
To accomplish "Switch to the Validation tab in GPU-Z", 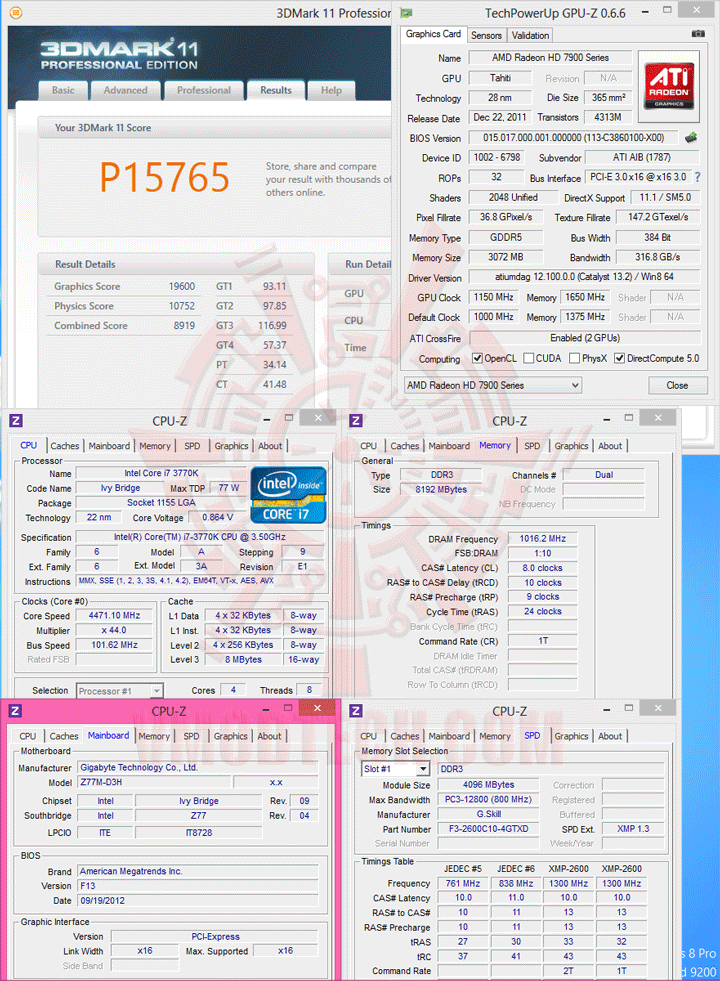I will [530, 36].
